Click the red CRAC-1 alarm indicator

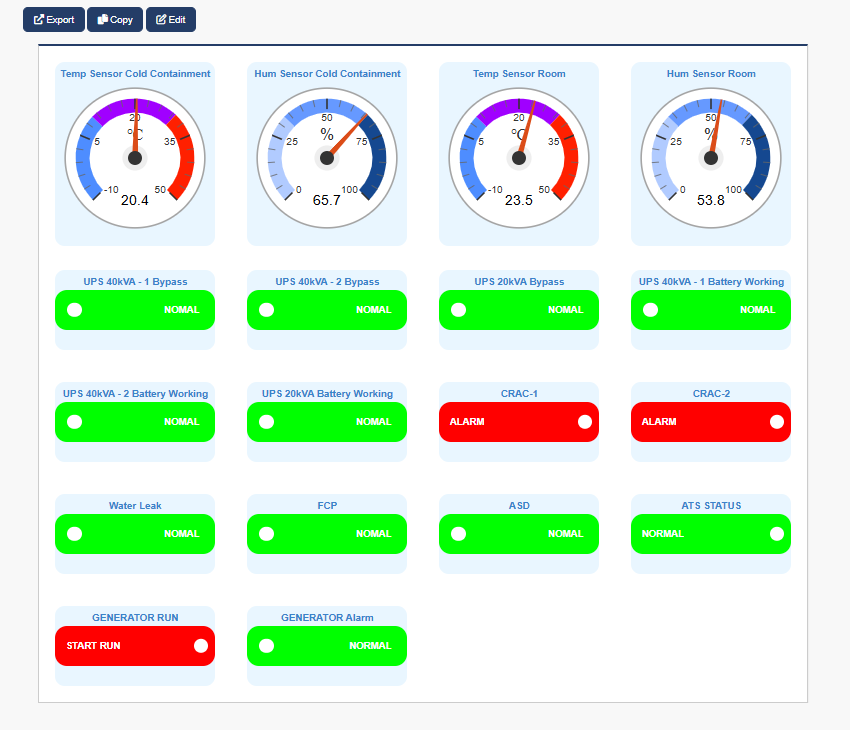(519, 422)
